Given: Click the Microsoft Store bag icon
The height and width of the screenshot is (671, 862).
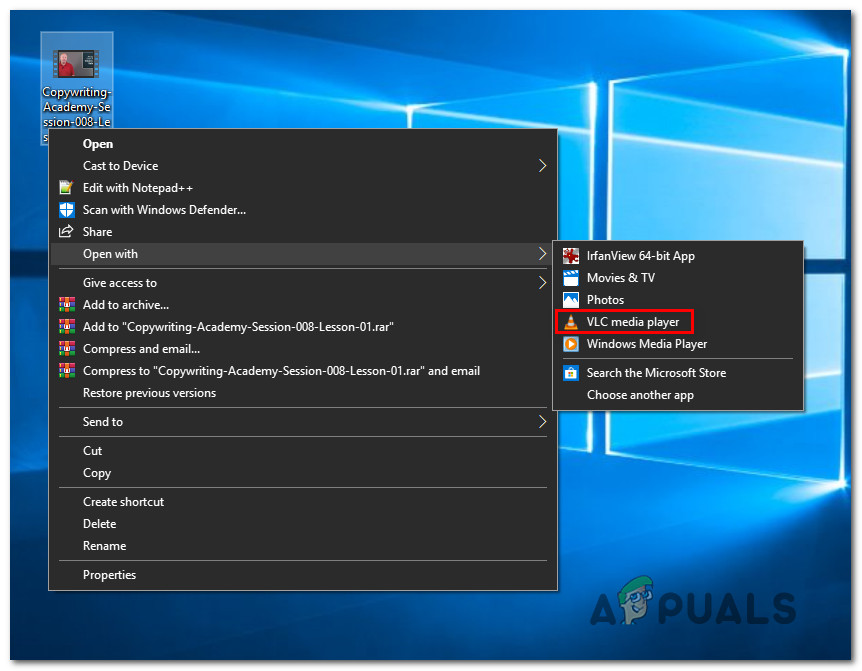Looking at the screenshot, I should click(571, 373).
